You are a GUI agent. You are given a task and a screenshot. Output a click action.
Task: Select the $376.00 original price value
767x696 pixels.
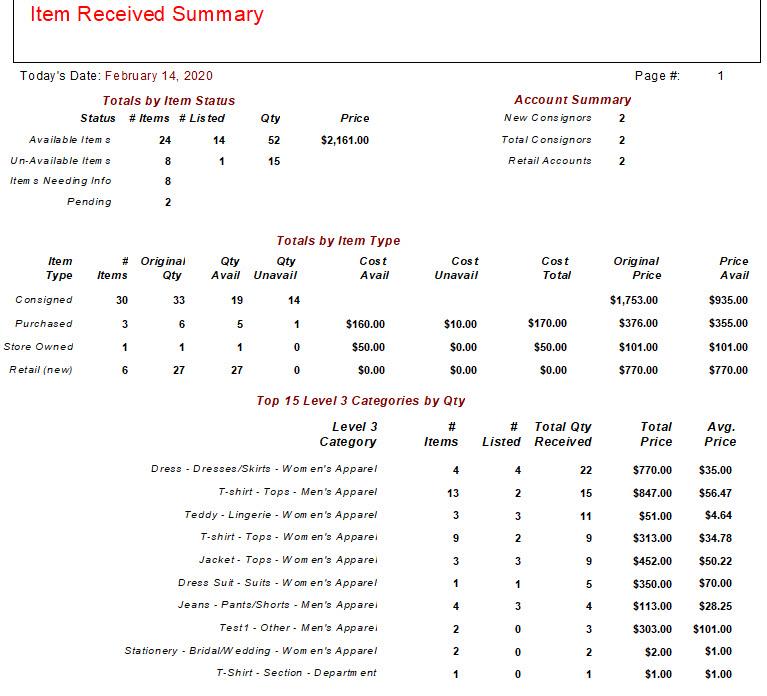tap(638, 323)
